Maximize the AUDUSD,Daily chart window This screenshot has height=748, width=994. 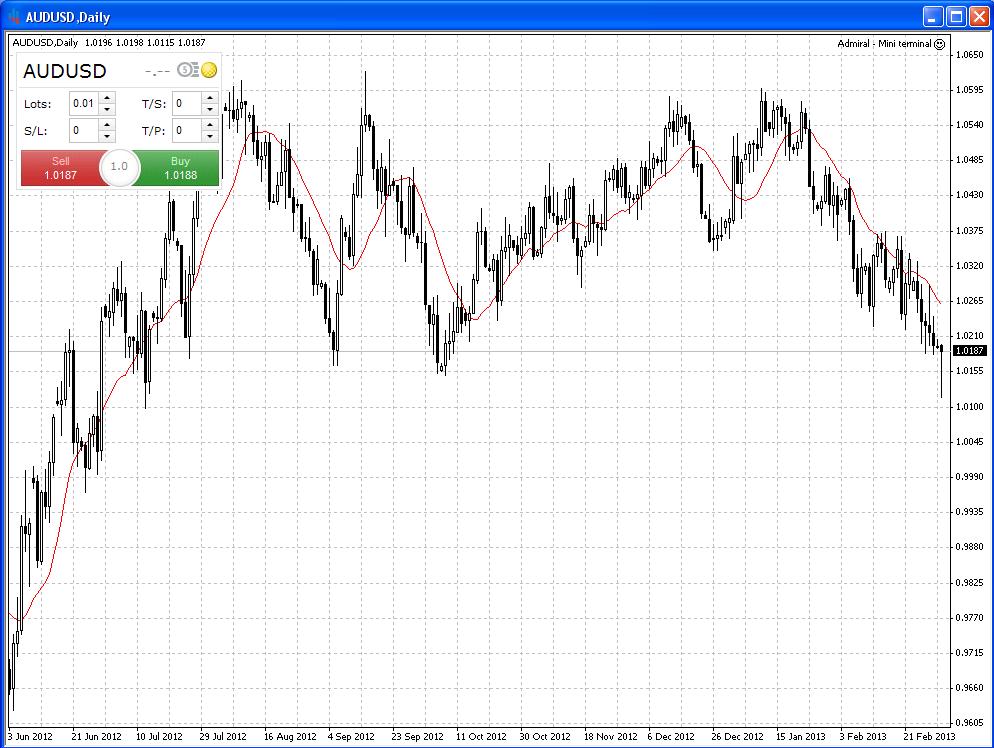(956, 16)
